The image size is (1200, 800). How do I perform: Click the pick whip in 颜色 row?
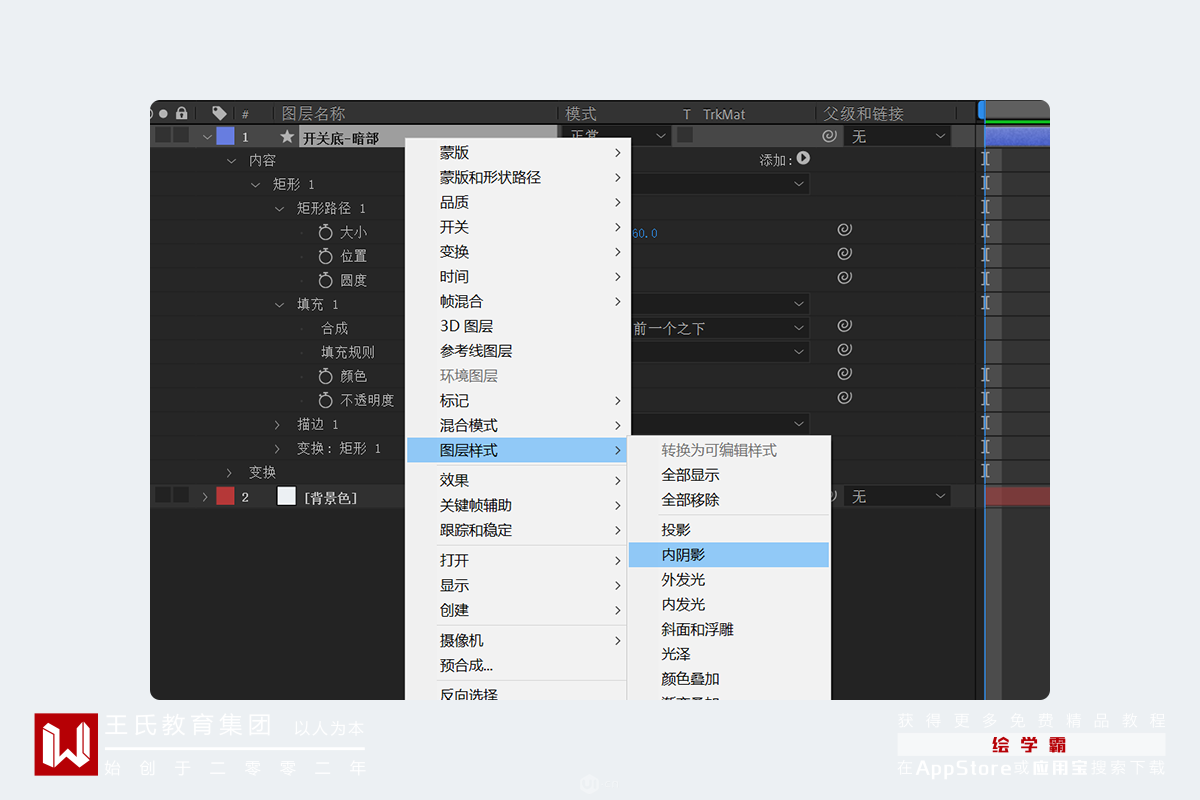click(845, 374)
